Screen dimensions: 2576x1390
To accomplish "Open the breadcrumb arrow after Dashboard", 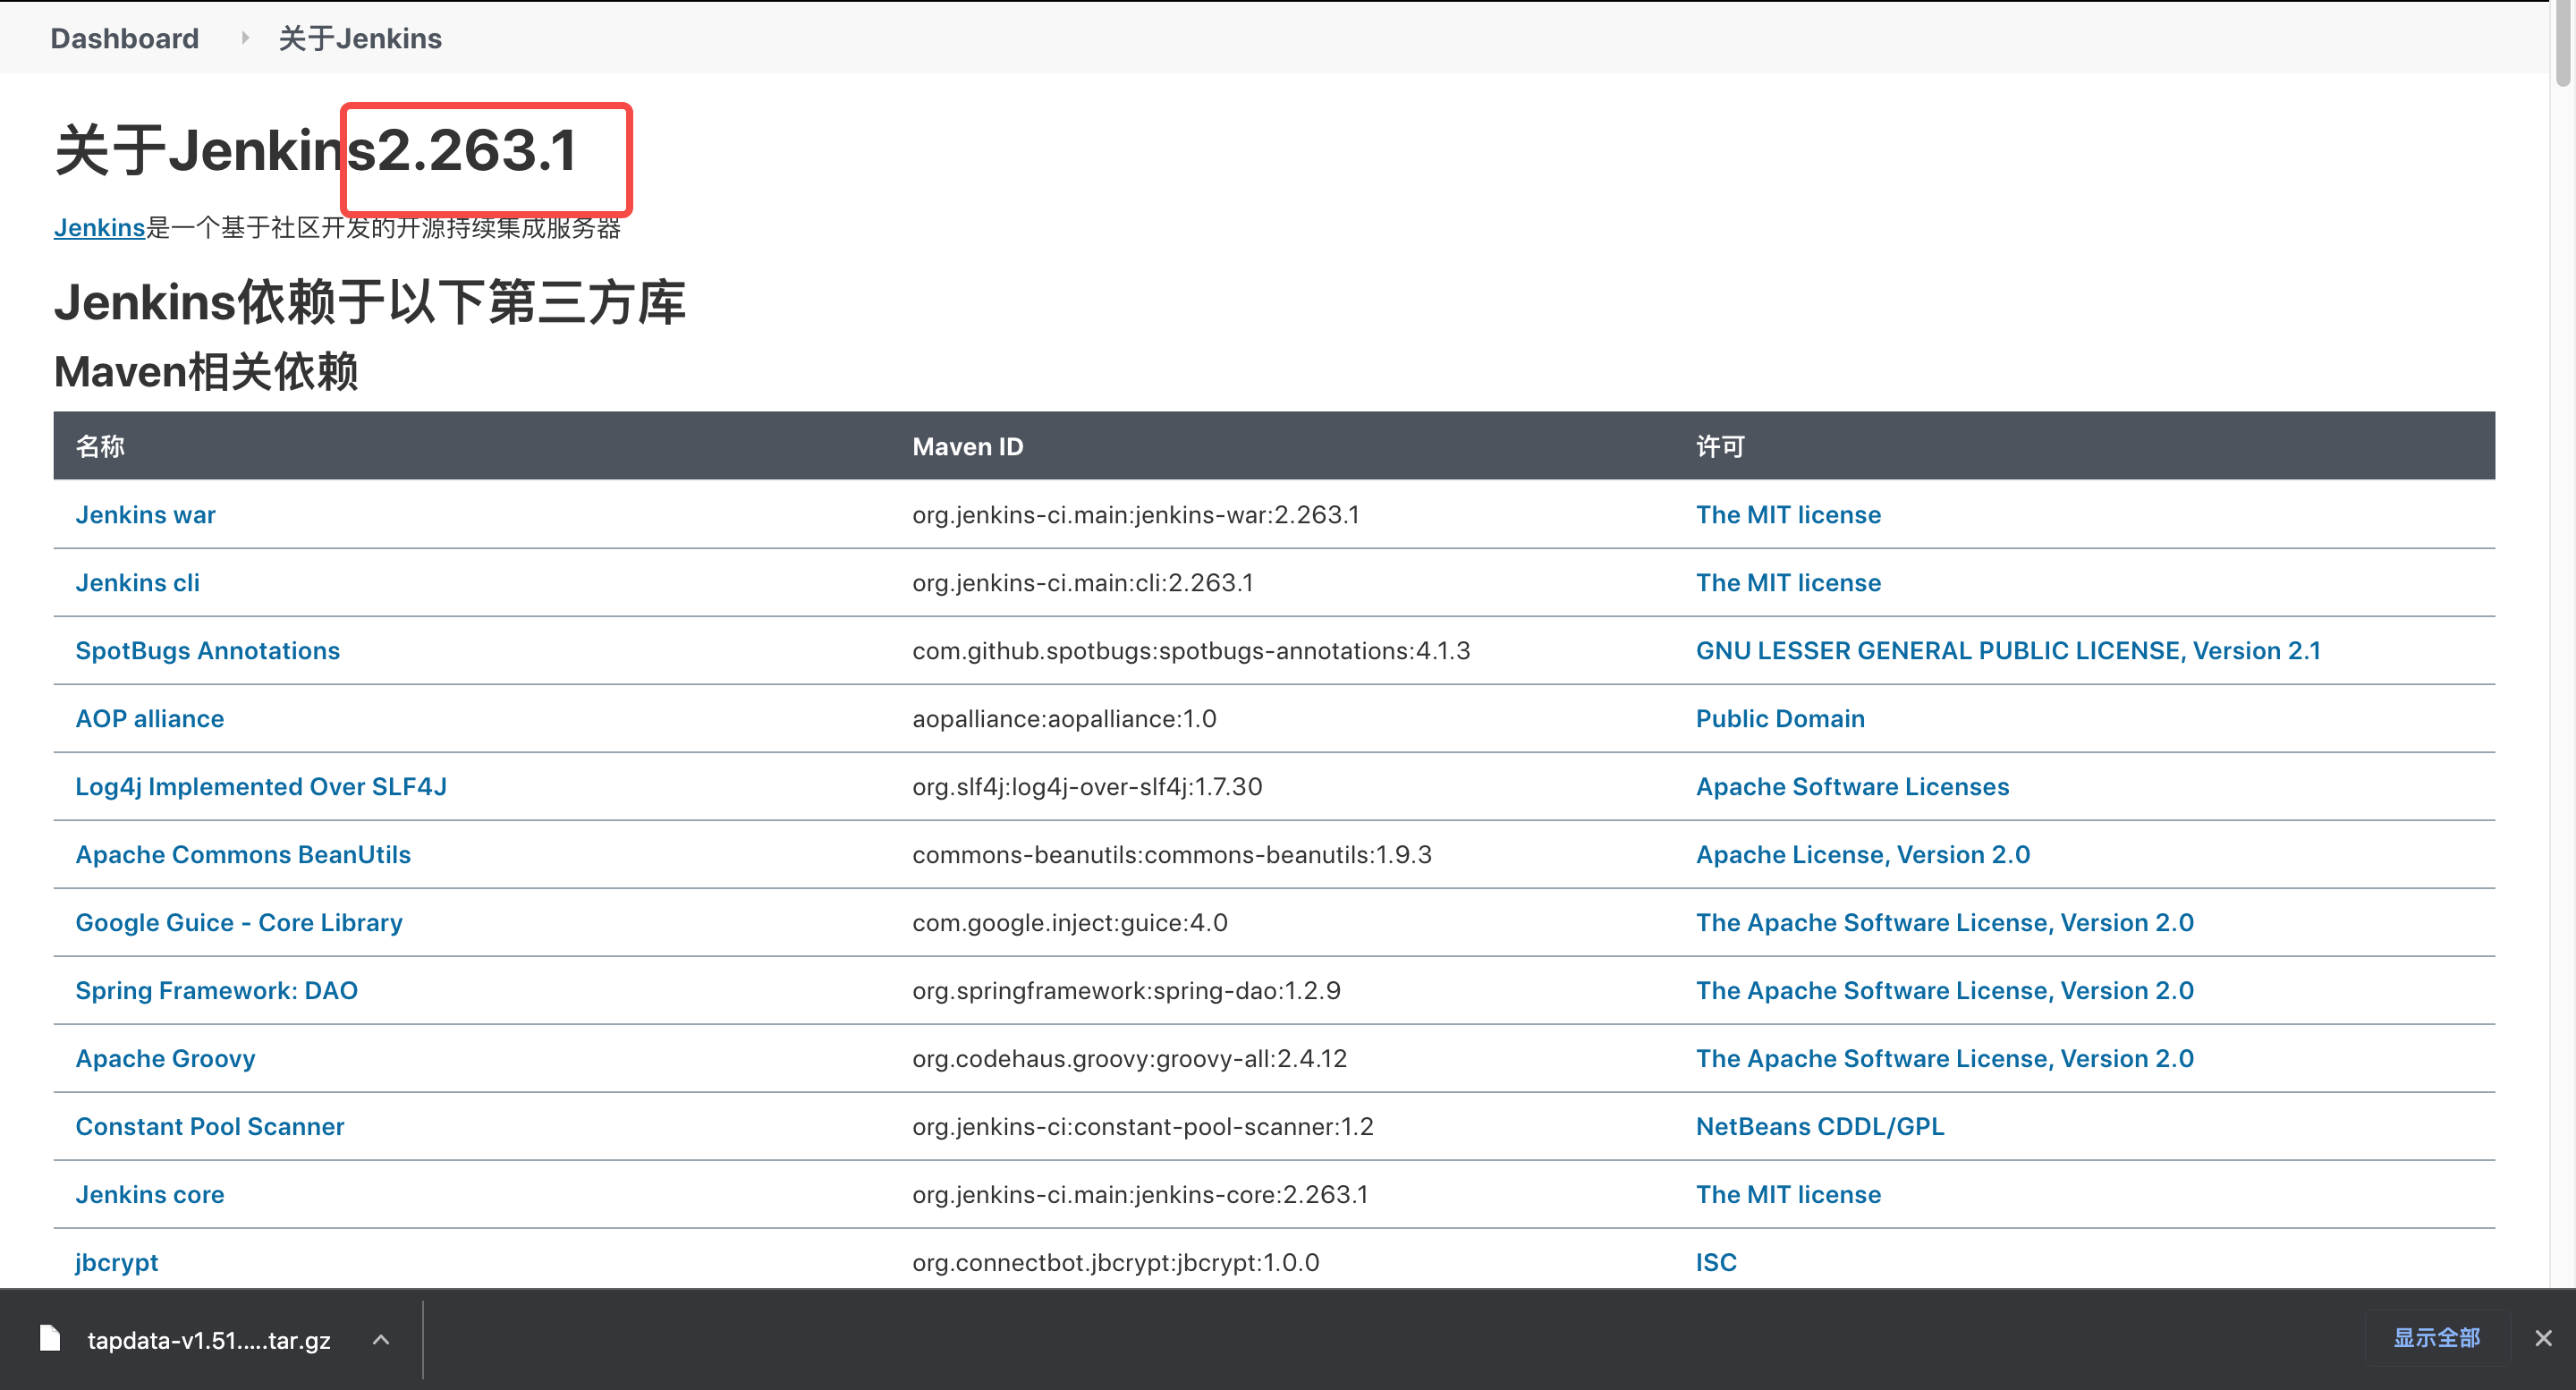I will point(245,38).
